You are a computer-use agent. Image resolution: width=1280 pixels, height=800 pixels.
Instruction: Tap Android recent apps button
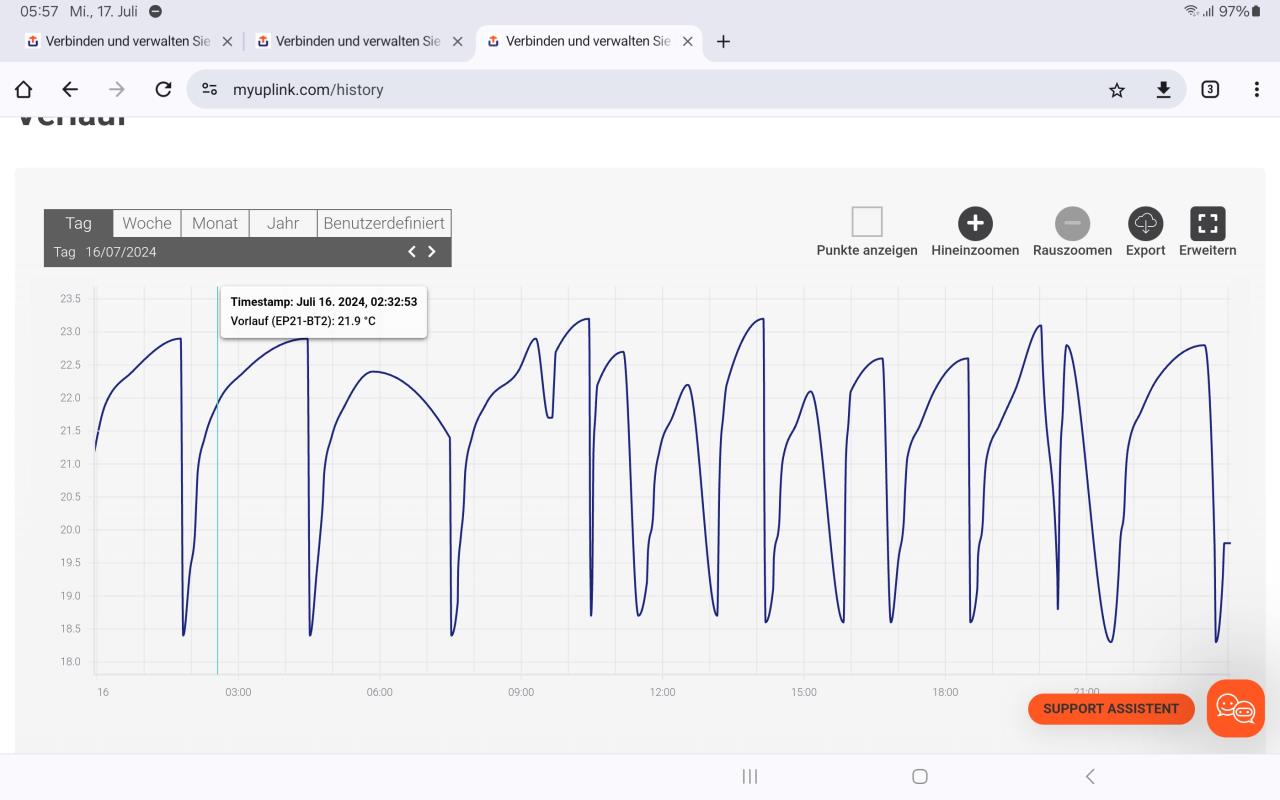tap(749, 776)
